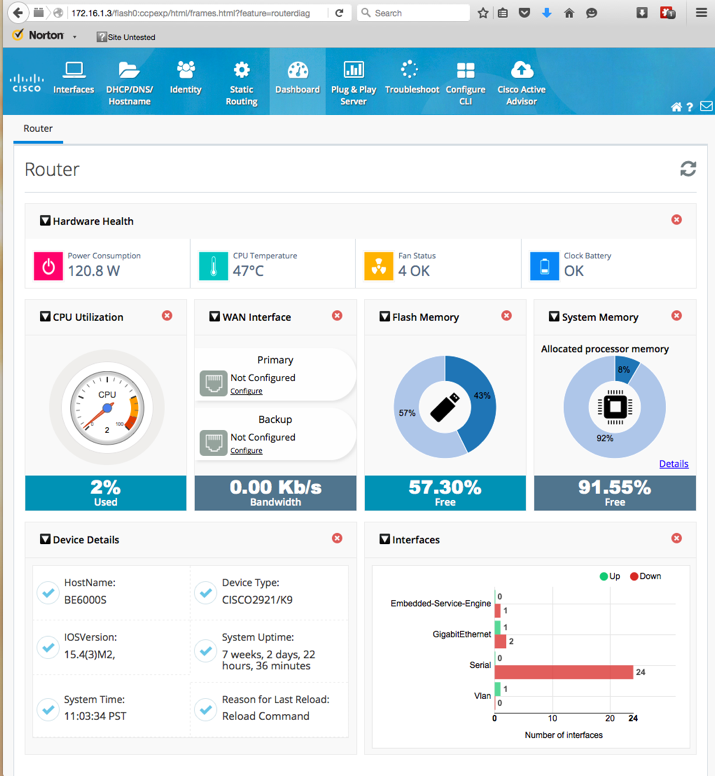
Task: Click the browser Search field
Action: click(x=413, y=13)
